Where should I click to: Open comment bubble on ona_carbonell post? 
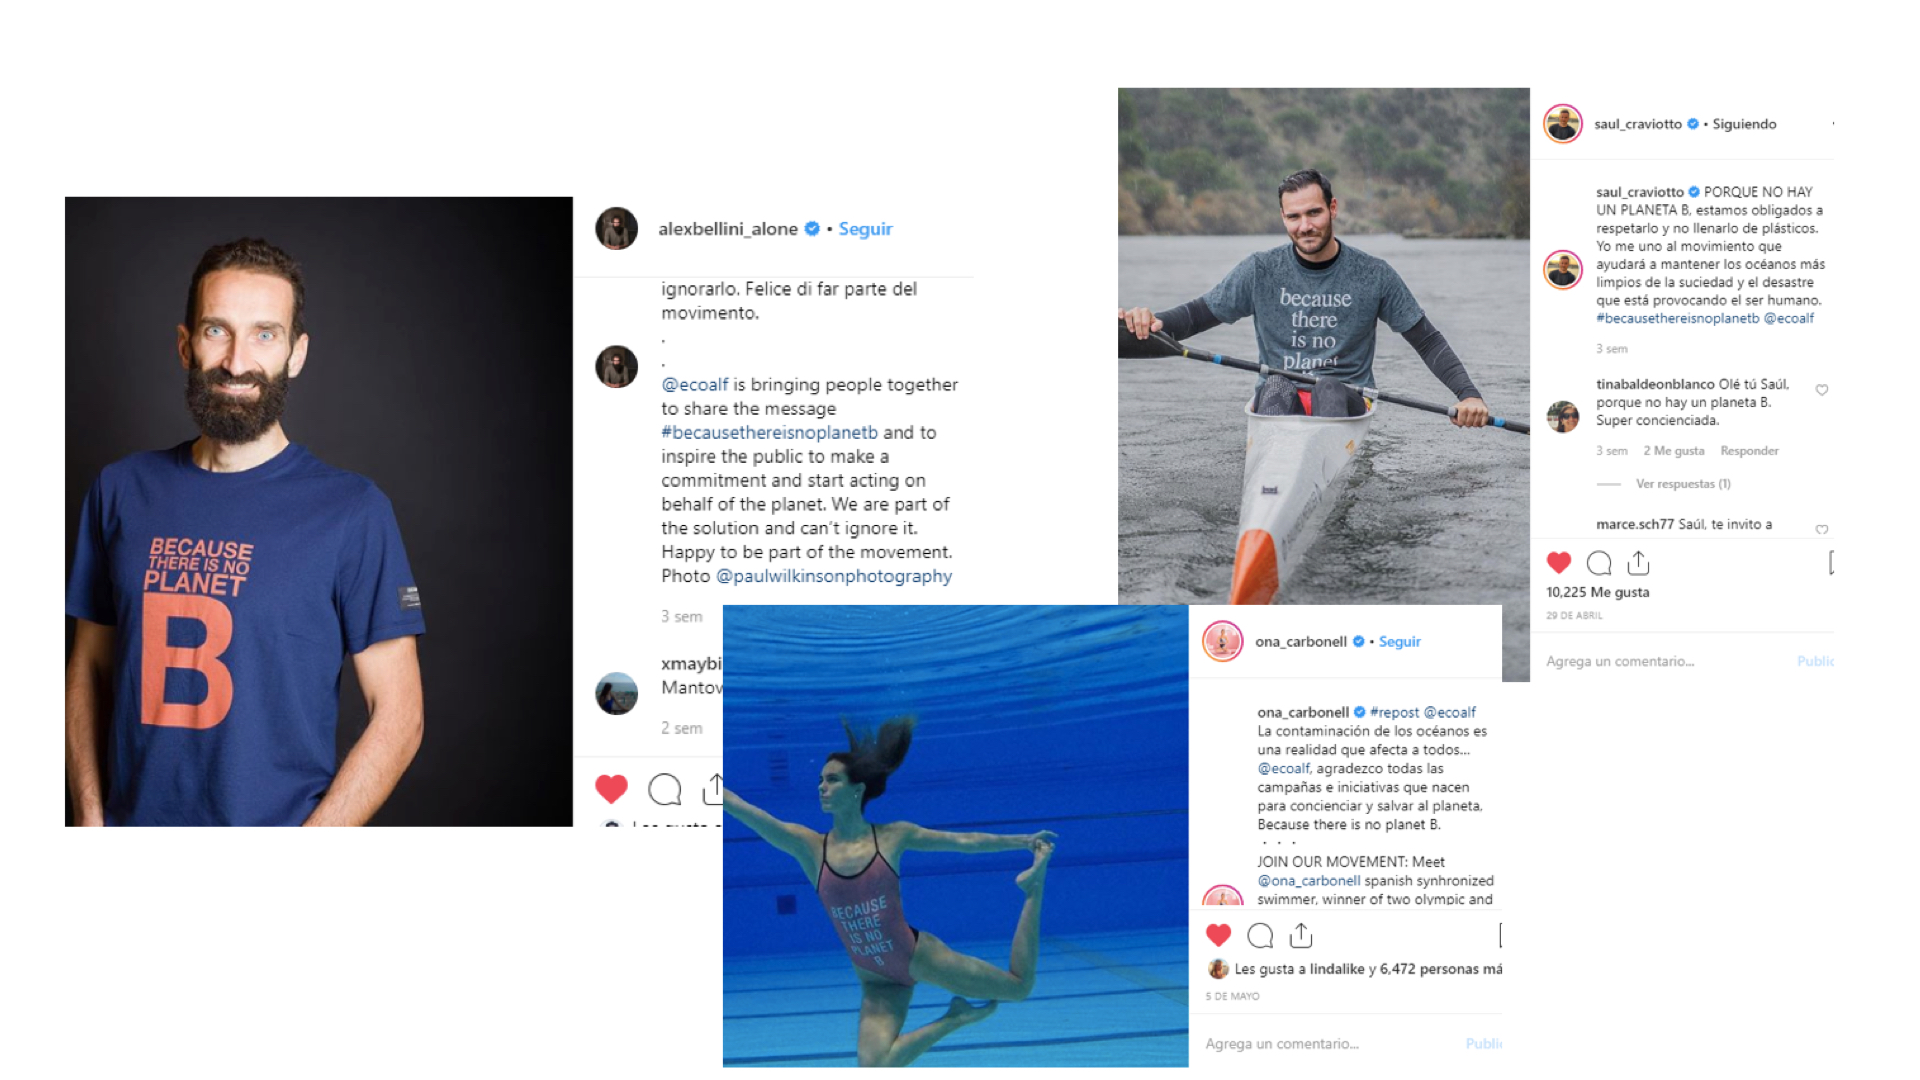coord(1260,936)
